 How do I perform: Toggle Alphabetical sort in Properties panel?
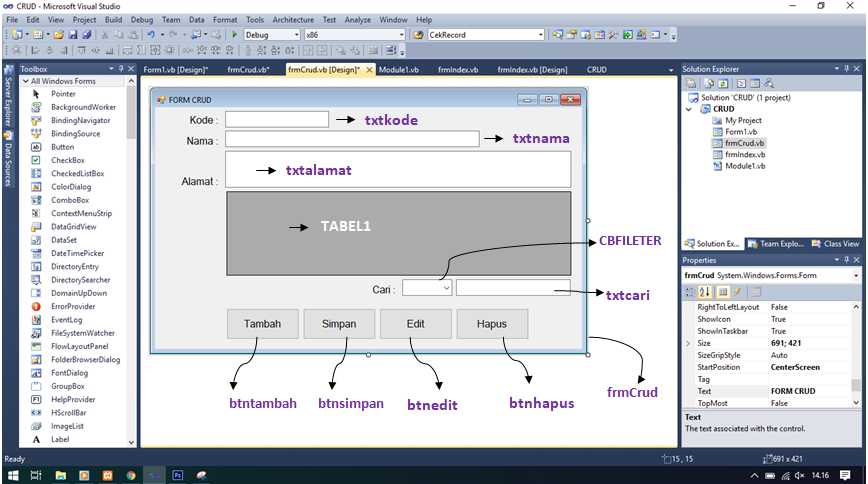[705, 292]
